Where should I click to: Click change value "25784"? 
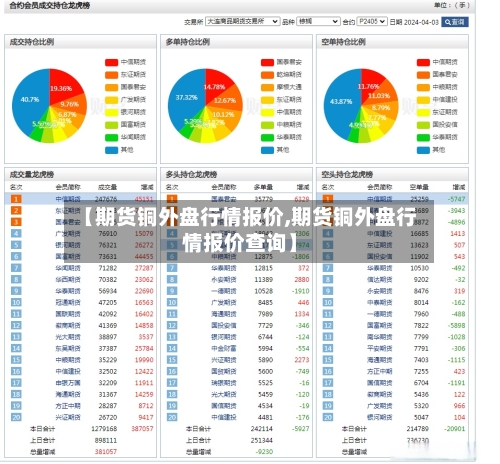click(144, 349)
